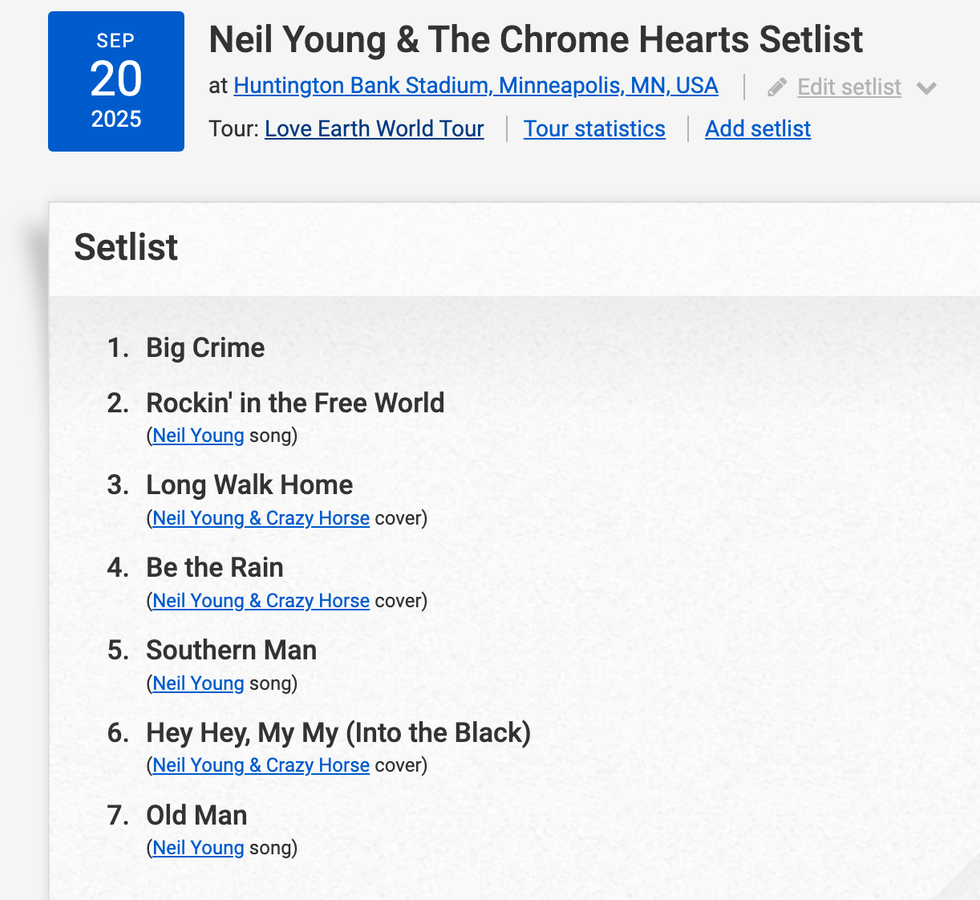
Task: Click the Sep 20 2025 date badge
Action: (116, 81)
